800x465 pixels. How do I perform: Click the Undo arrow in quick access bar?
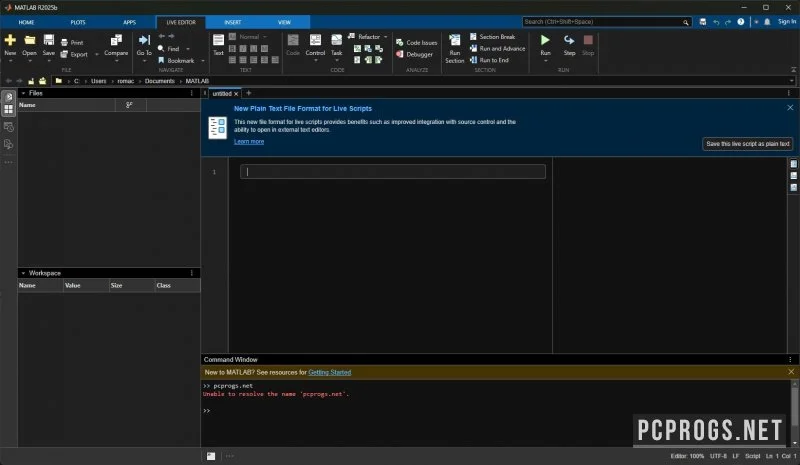coord(716,22)
